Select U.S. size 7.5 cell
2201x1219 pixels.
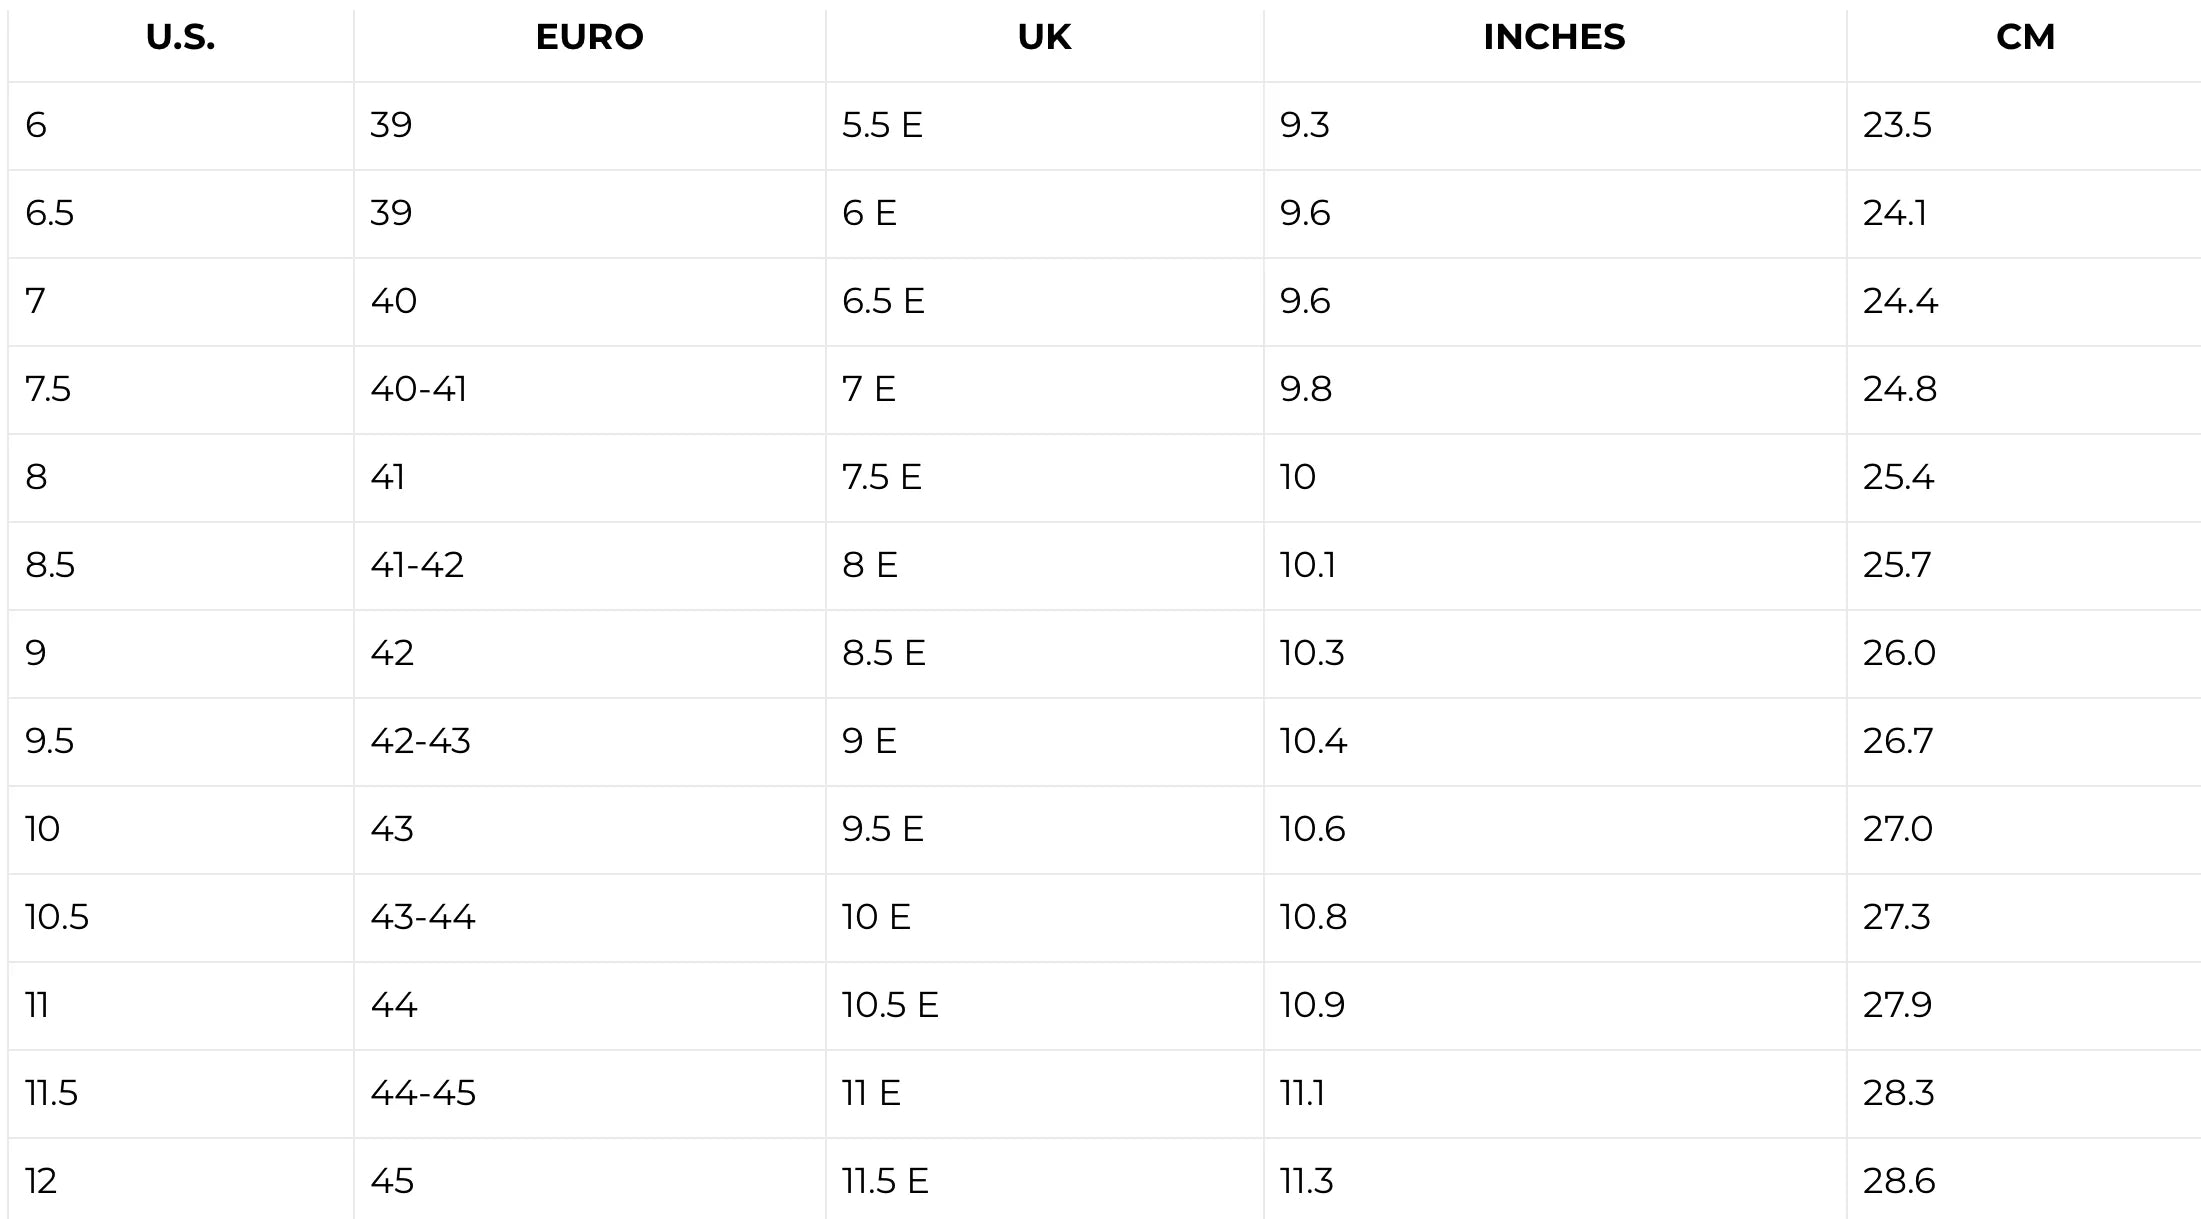pyautogui.click(x=48, y=389)
